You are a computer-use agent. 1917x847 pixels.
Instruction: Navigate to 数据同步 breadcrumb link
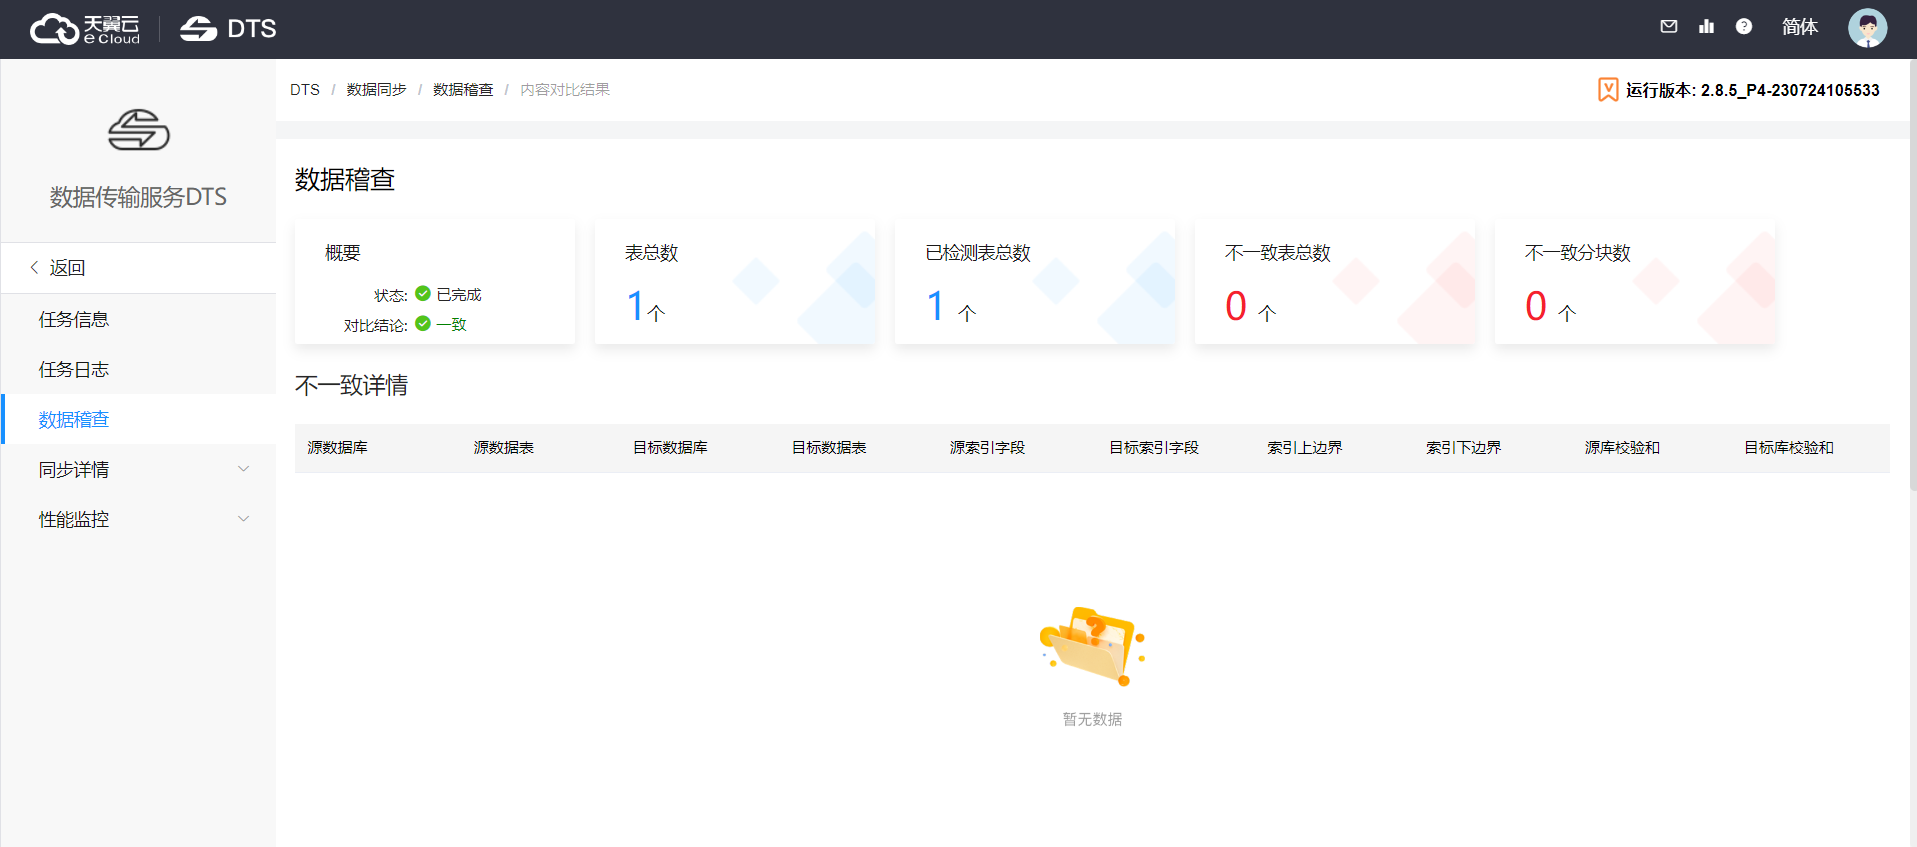coord(376,90)
